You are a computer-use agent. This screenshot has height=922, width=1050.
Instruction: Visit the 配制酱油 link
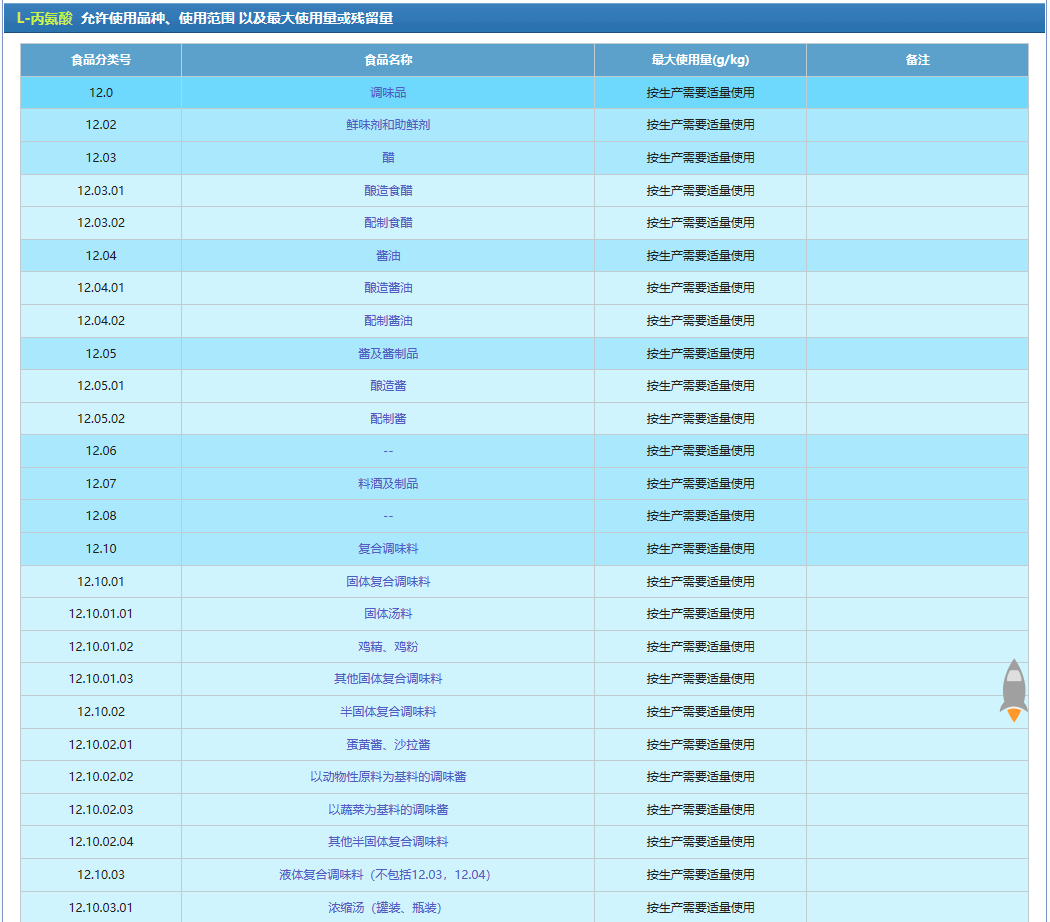click(388, 320)
